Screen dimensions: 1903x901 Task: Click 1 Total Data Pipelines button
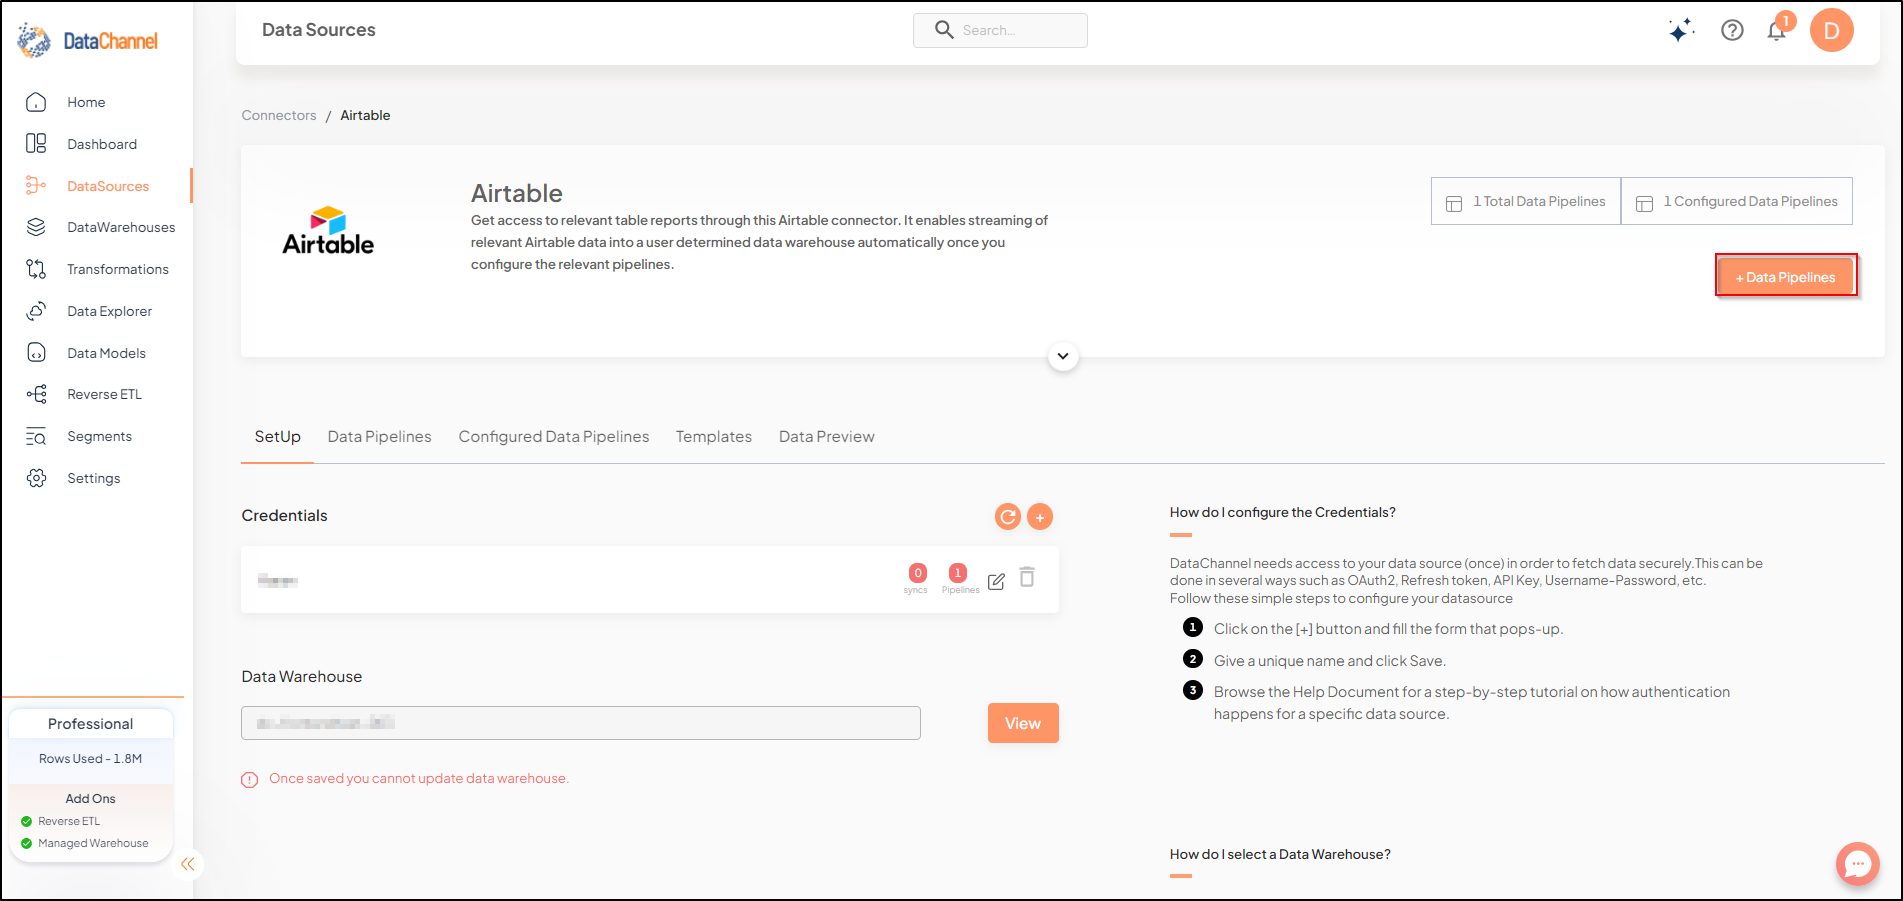1526,201
